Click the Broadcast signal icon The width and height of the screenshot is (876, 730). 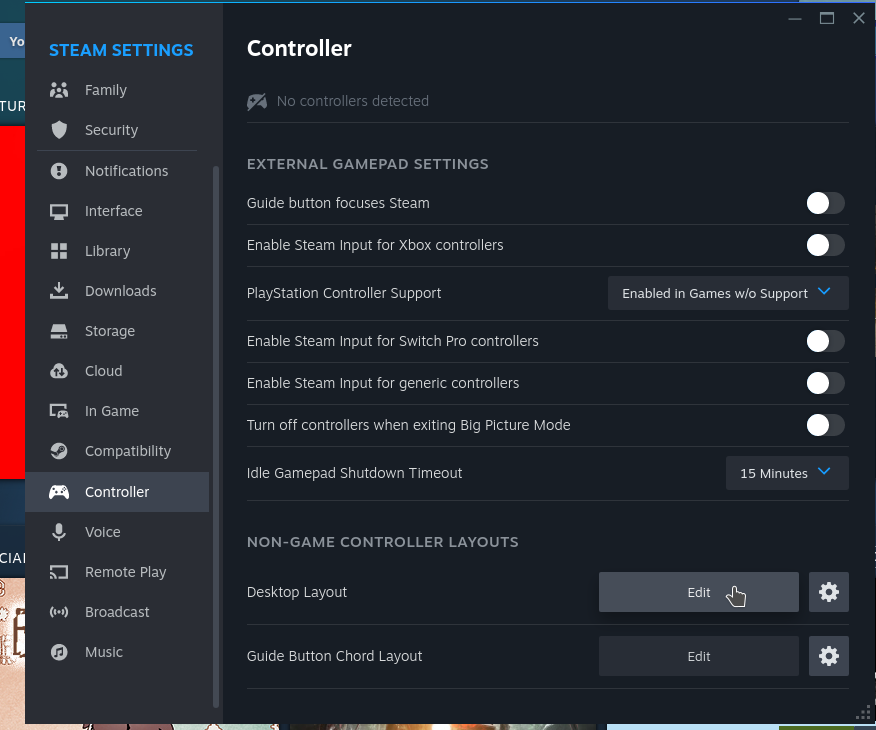pyautogui.click(x=59, y=612)
